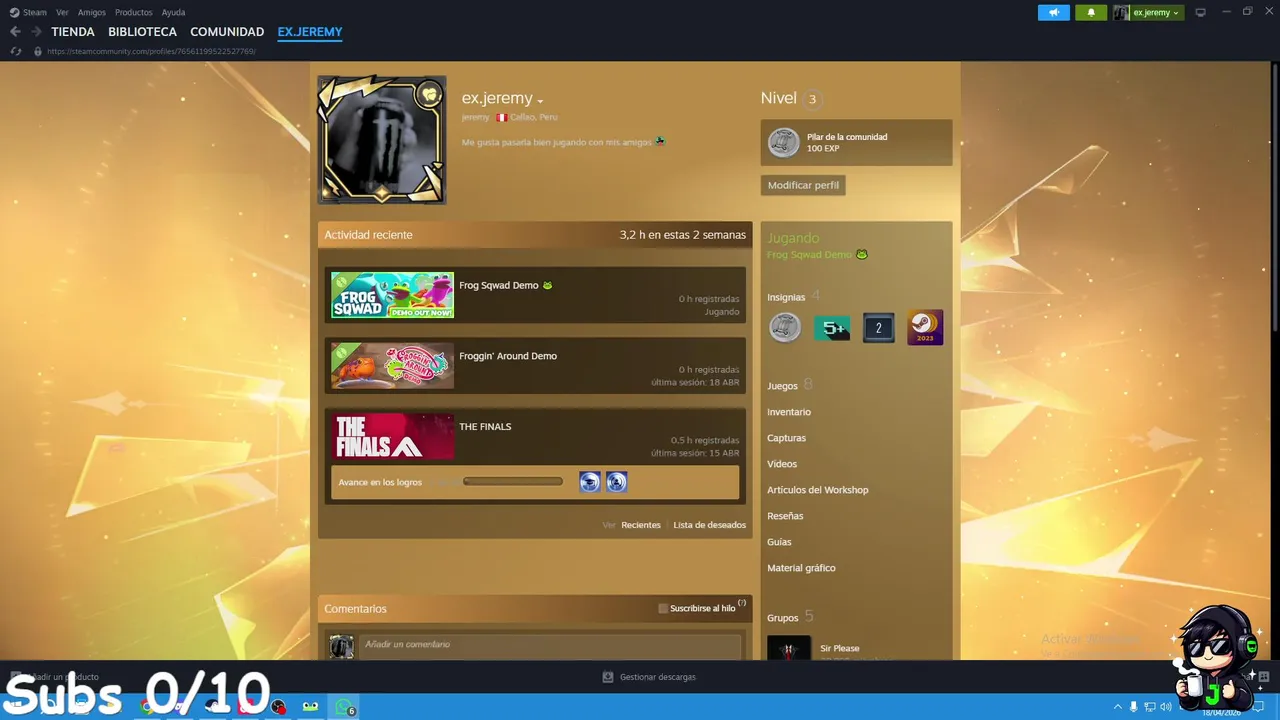This screenshot has width=1280, height=720.
Task: Open the Reseñas link
Action: [x=785, y=516]
